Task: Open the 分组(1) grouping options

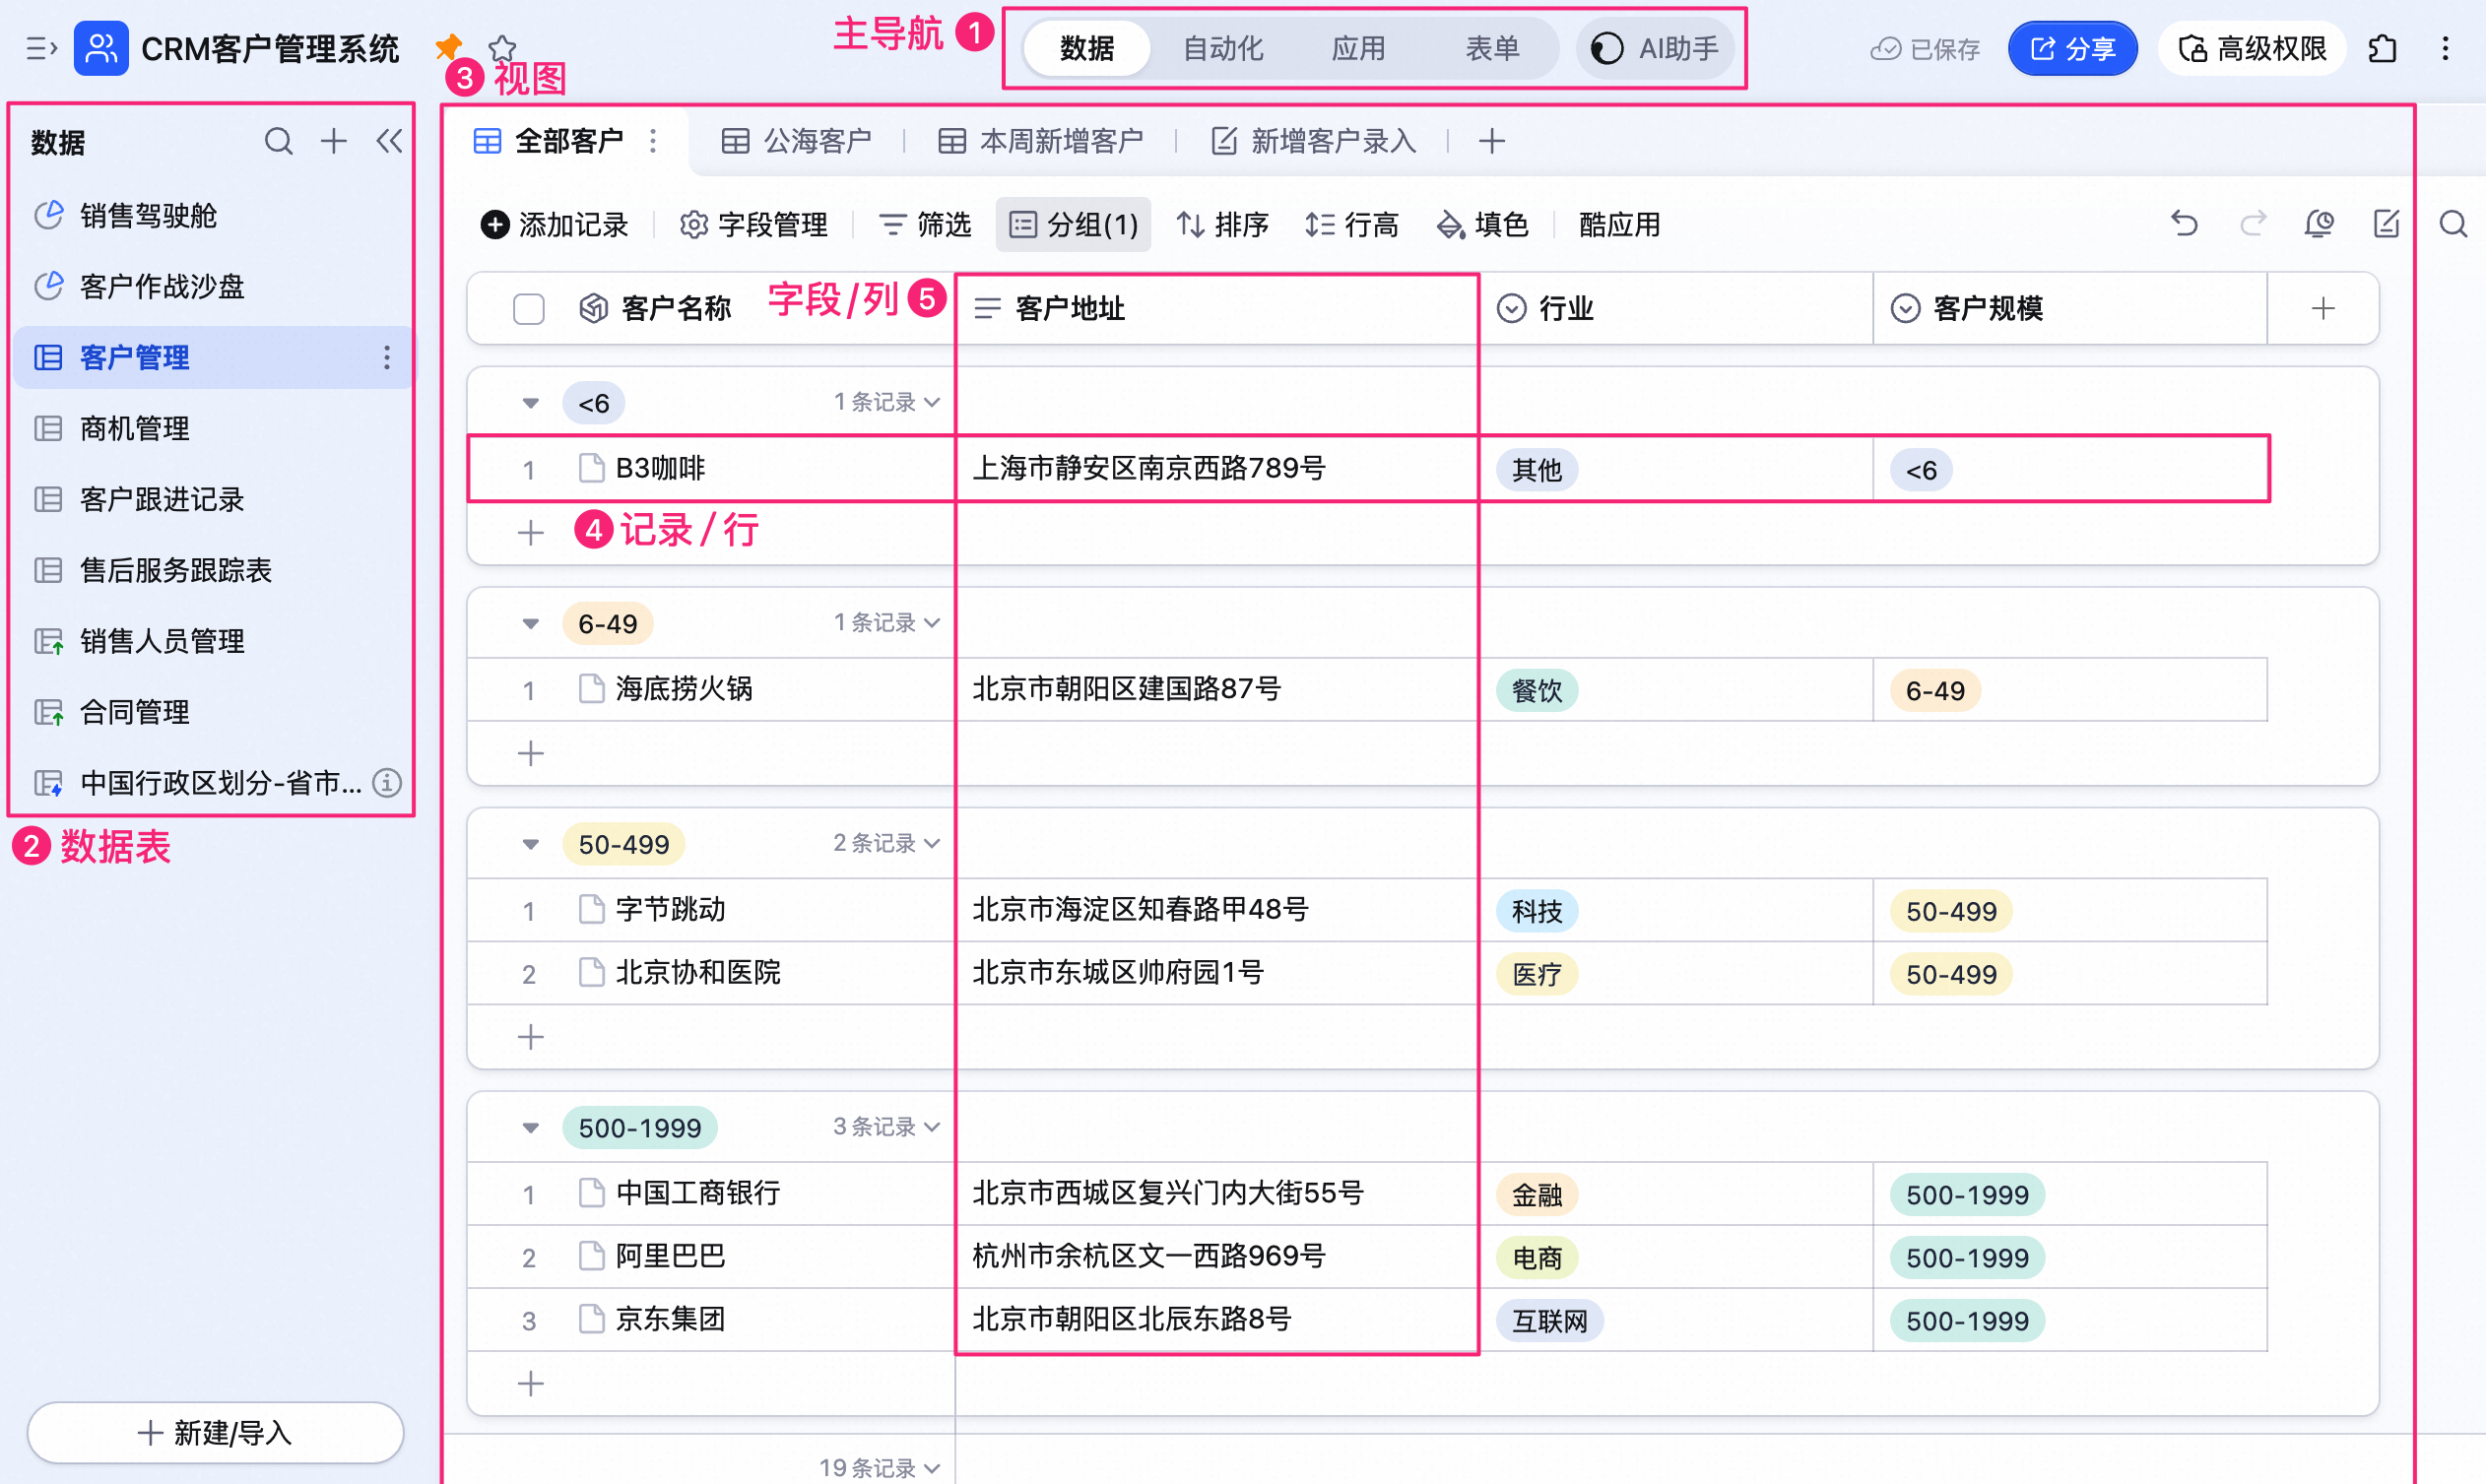Action: [x=1073, y=224]
